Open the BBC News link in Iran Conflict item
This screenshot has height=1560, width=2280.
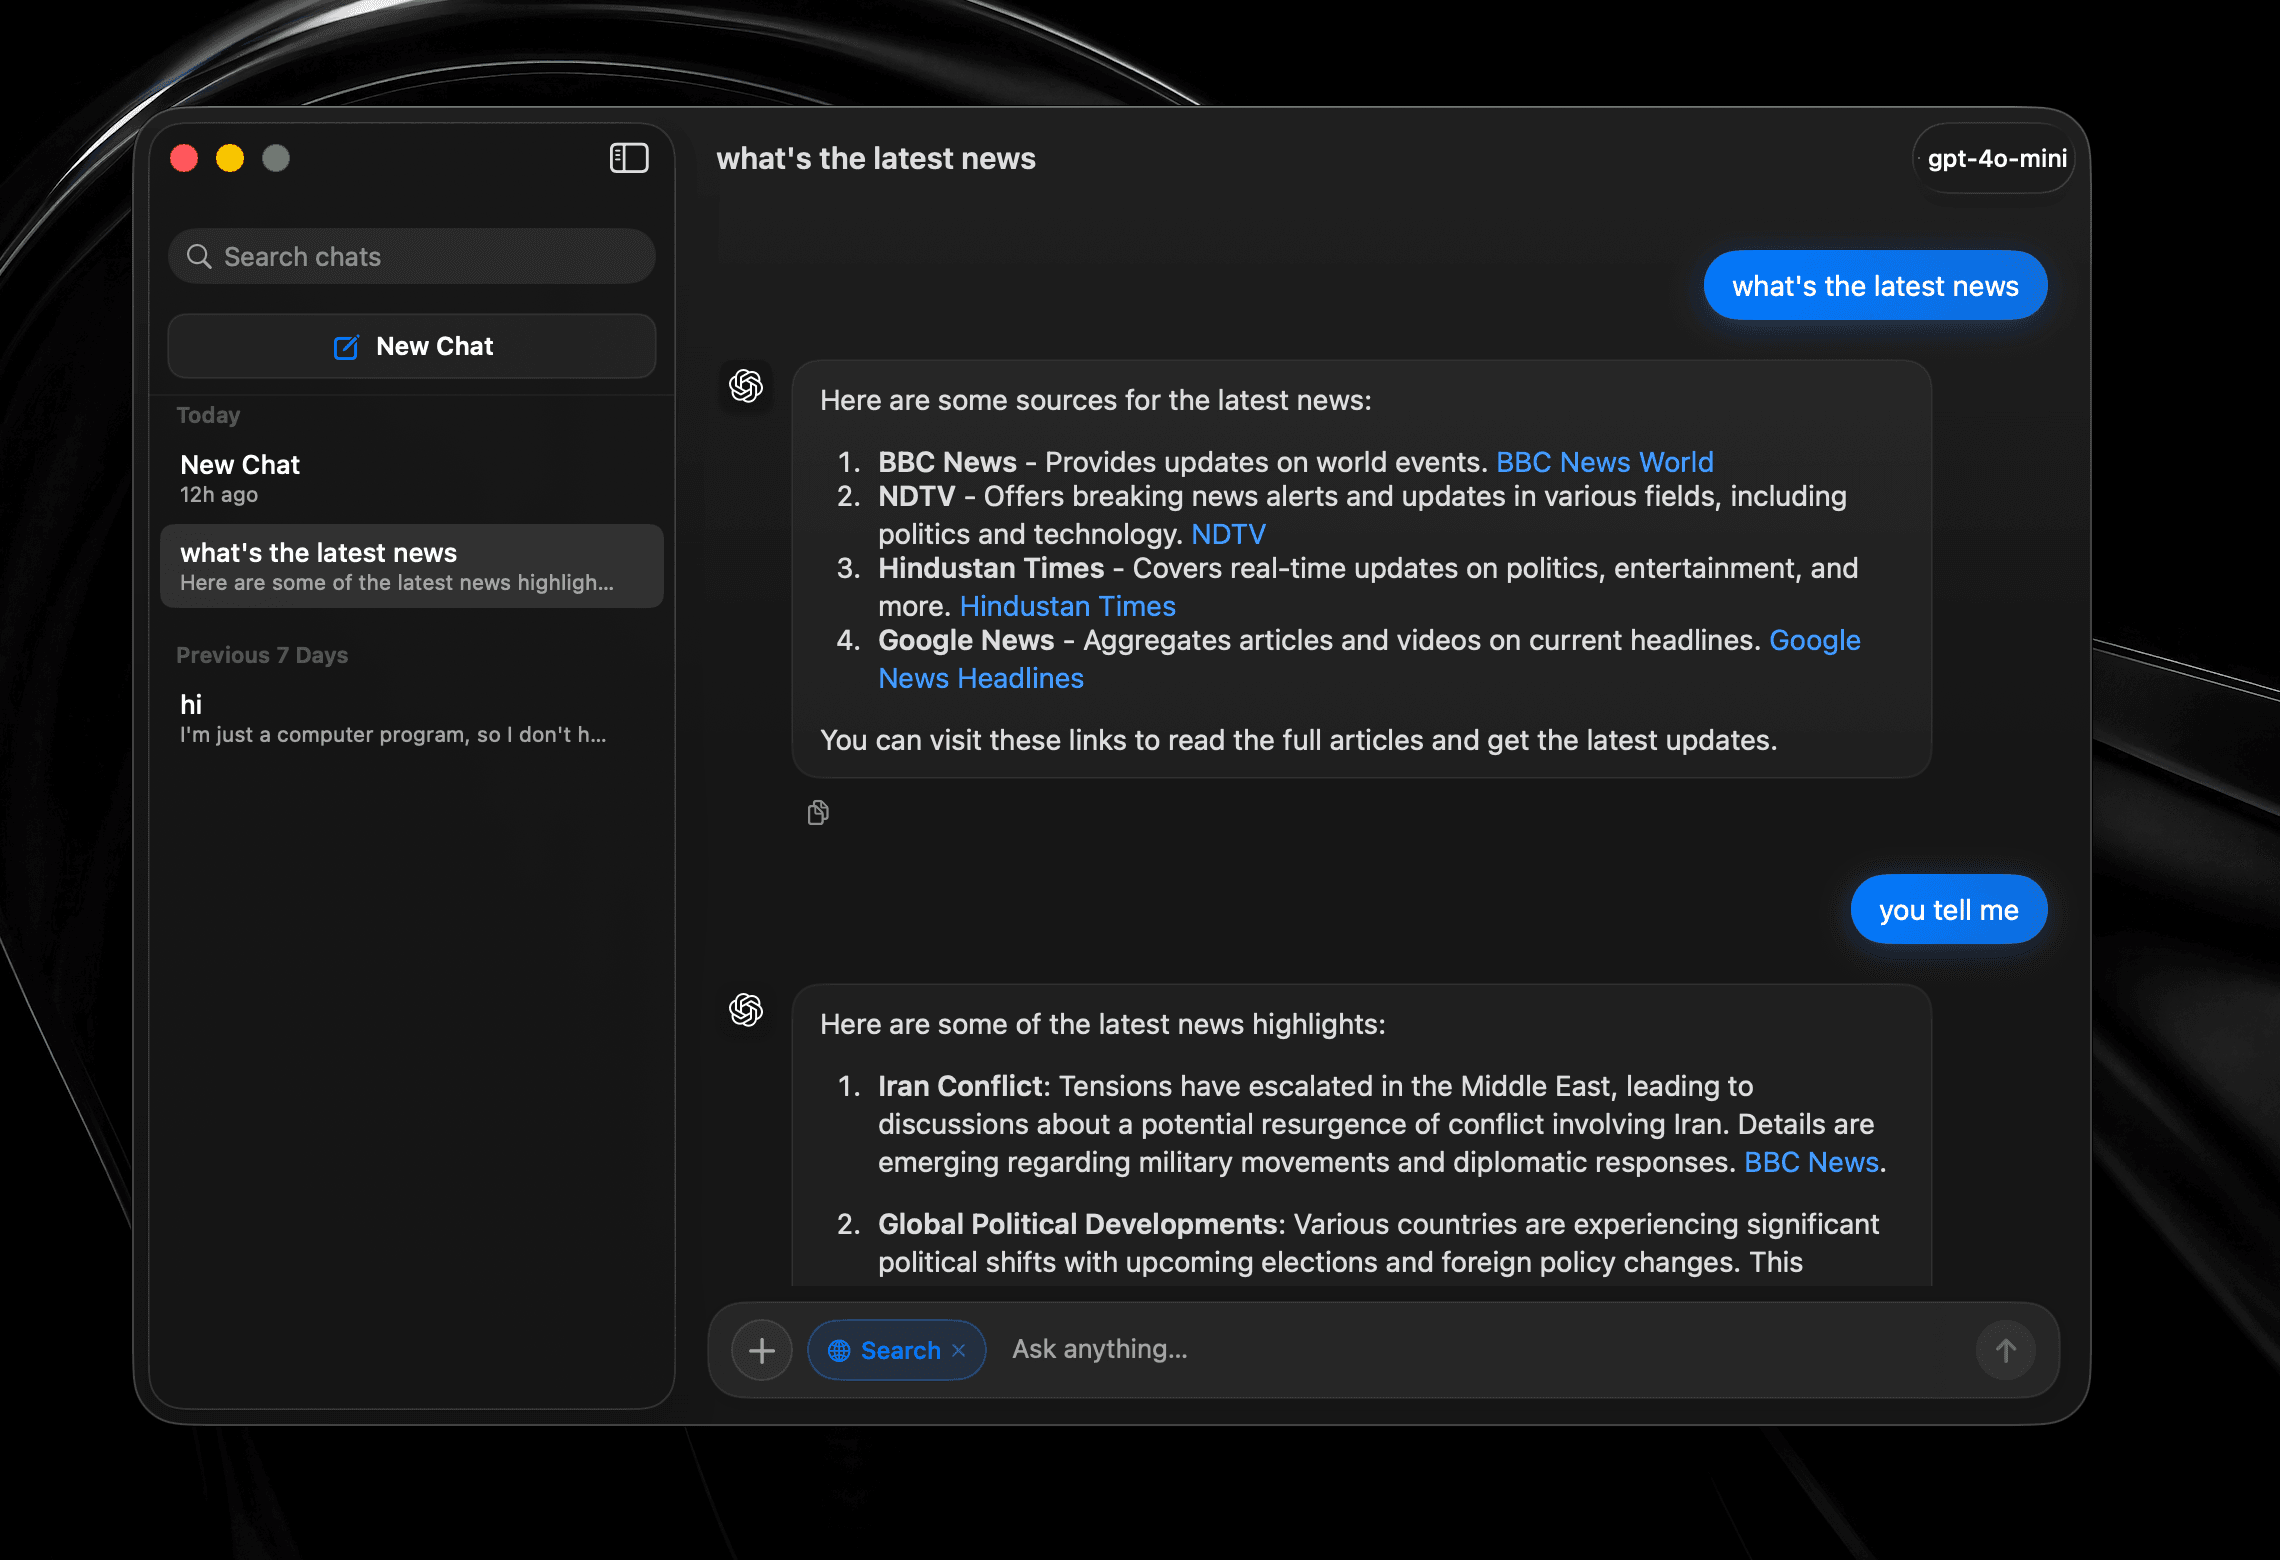[1811, 1162]
